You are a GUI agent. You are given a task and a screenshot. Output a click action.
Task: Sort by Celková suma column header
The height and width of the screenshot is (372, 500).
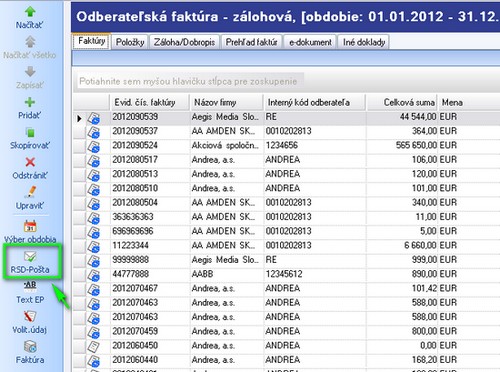(402, 102)
